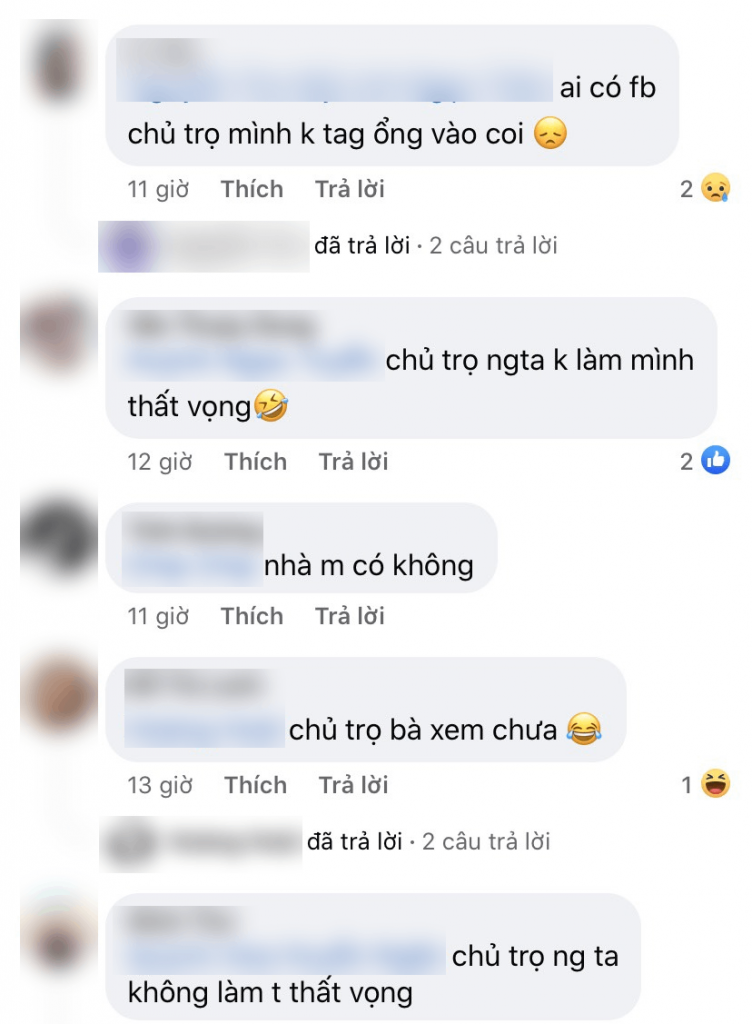The height and width of the screenshot is (1024, 752).
Task: Click the 12 giờ timestamp
Action: click(160, 461)
